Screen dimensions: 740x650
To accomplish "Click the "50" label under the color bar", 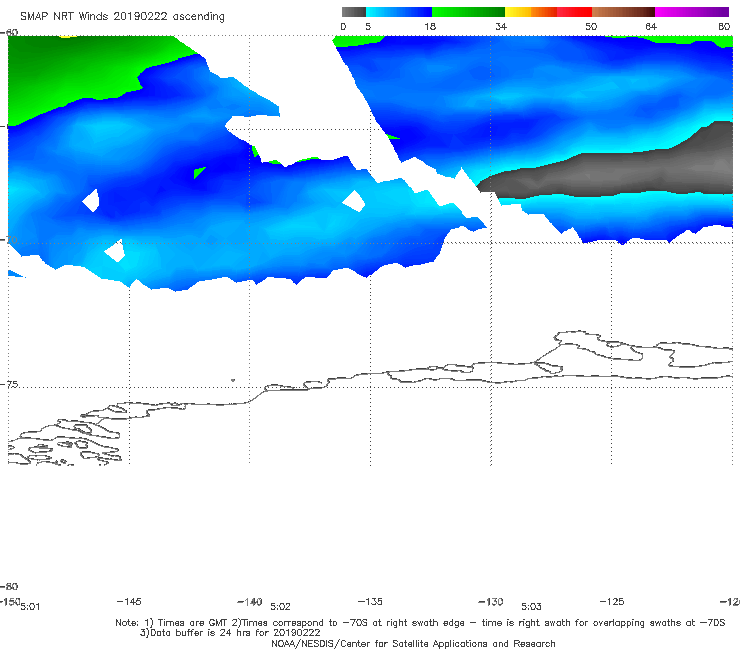I will point(591,26).
